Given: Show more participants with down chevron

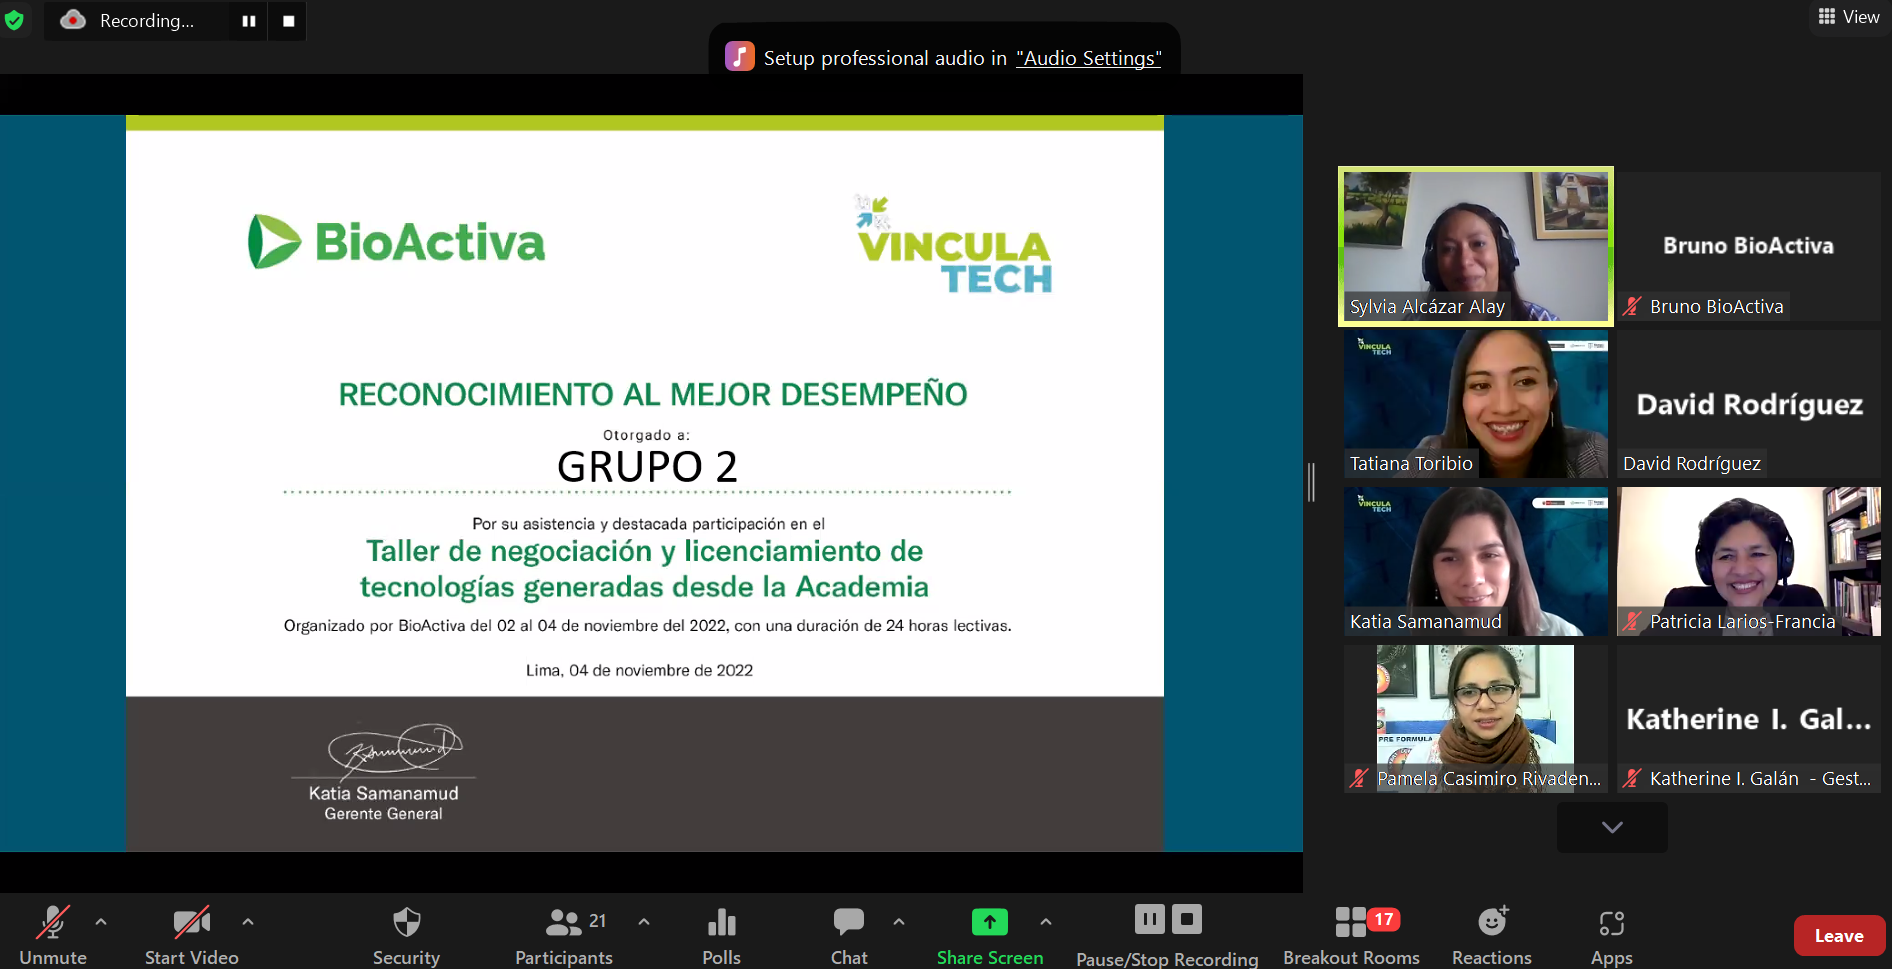Looking at the screenshot, I should (x=1612, y=827).
